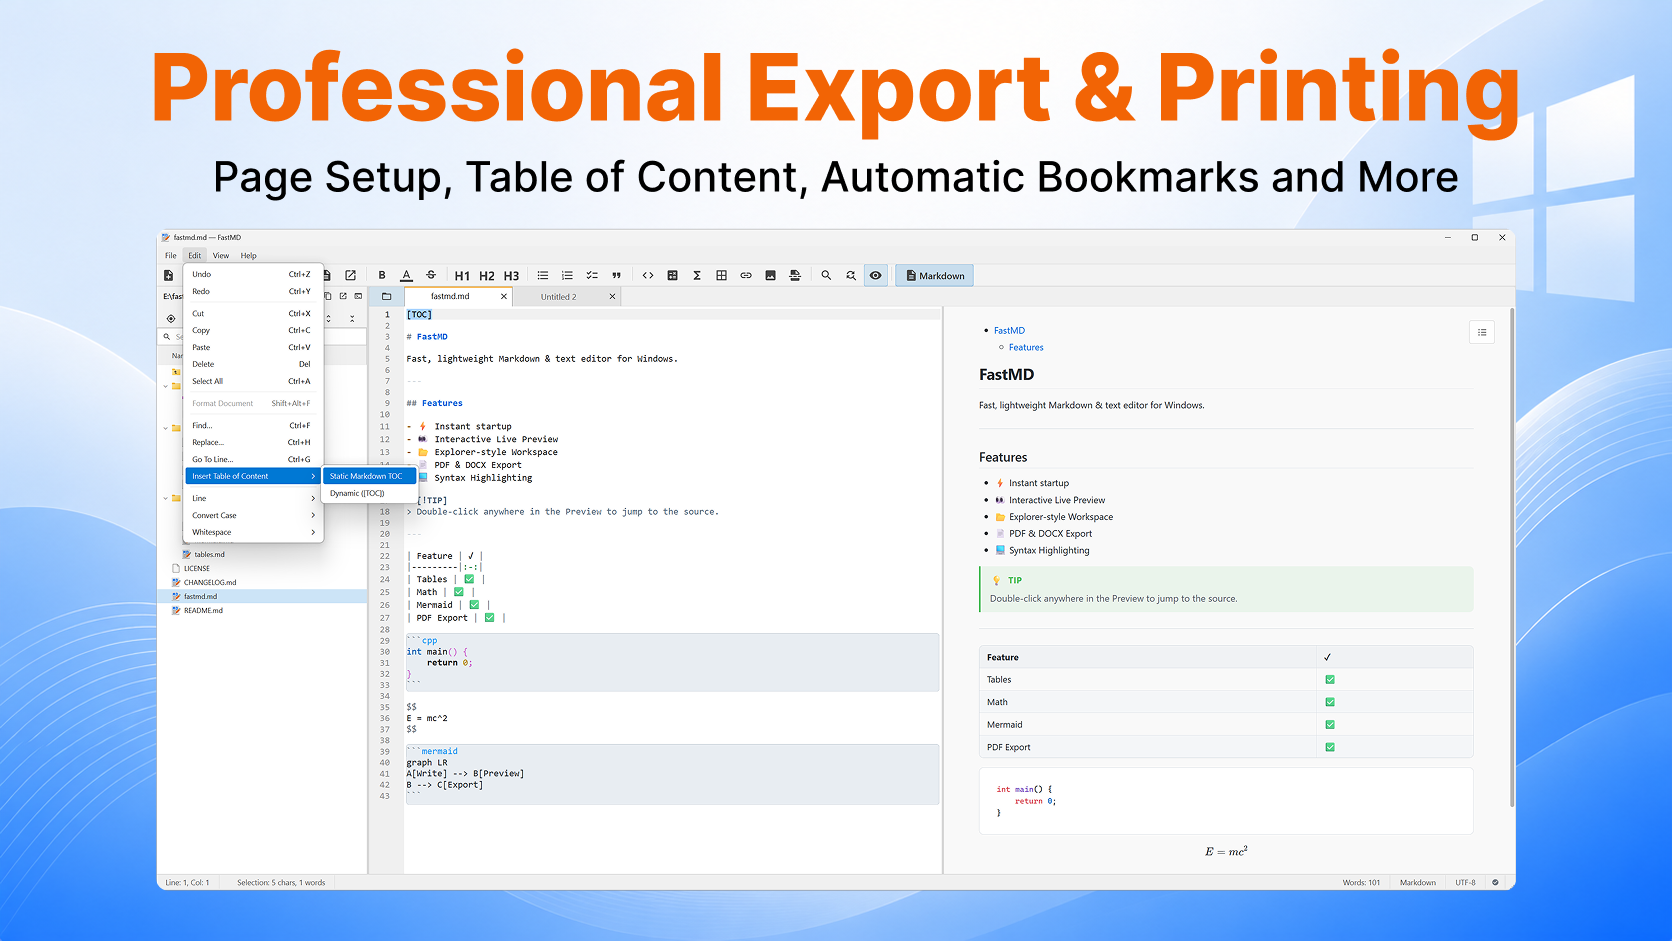Choose Redo from Edit menu
1672x941 pixels.
[x=252, y=291]
